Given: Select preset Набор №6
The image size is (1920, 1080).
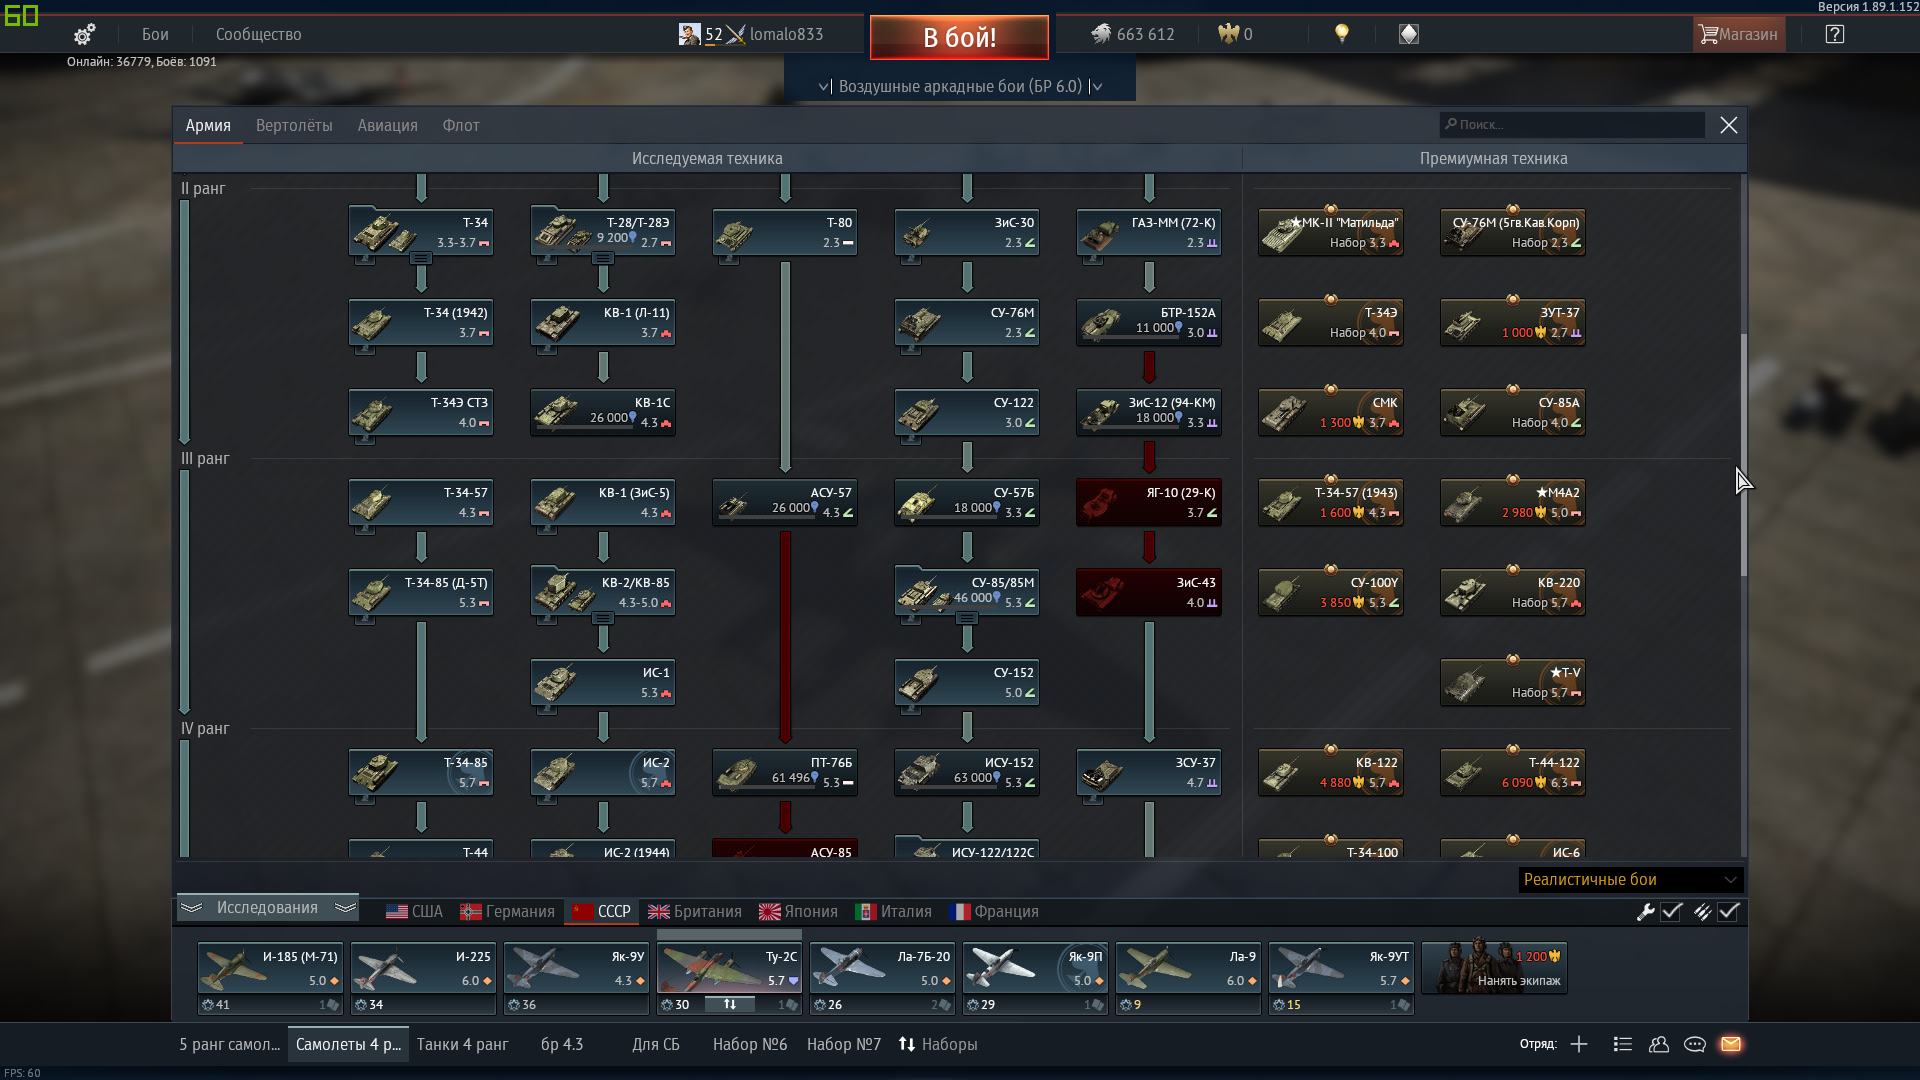Looking at the screenshot, I should (750, 1044).
